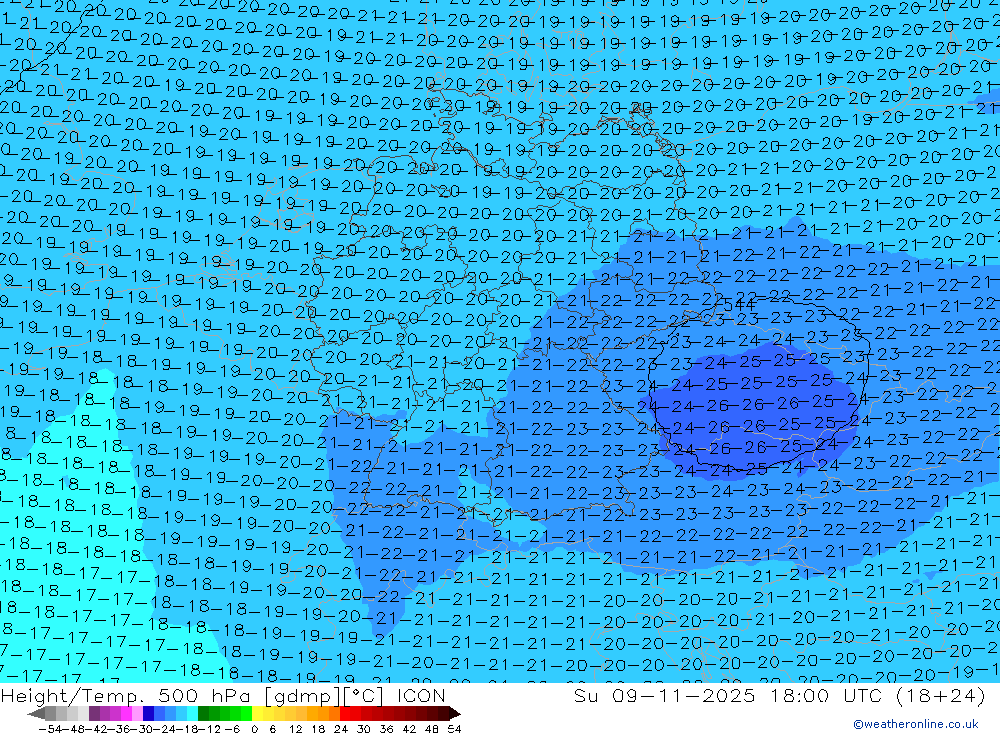Select the dark green legend swatch above -12

pyautogui.click(x=203, y=714)
